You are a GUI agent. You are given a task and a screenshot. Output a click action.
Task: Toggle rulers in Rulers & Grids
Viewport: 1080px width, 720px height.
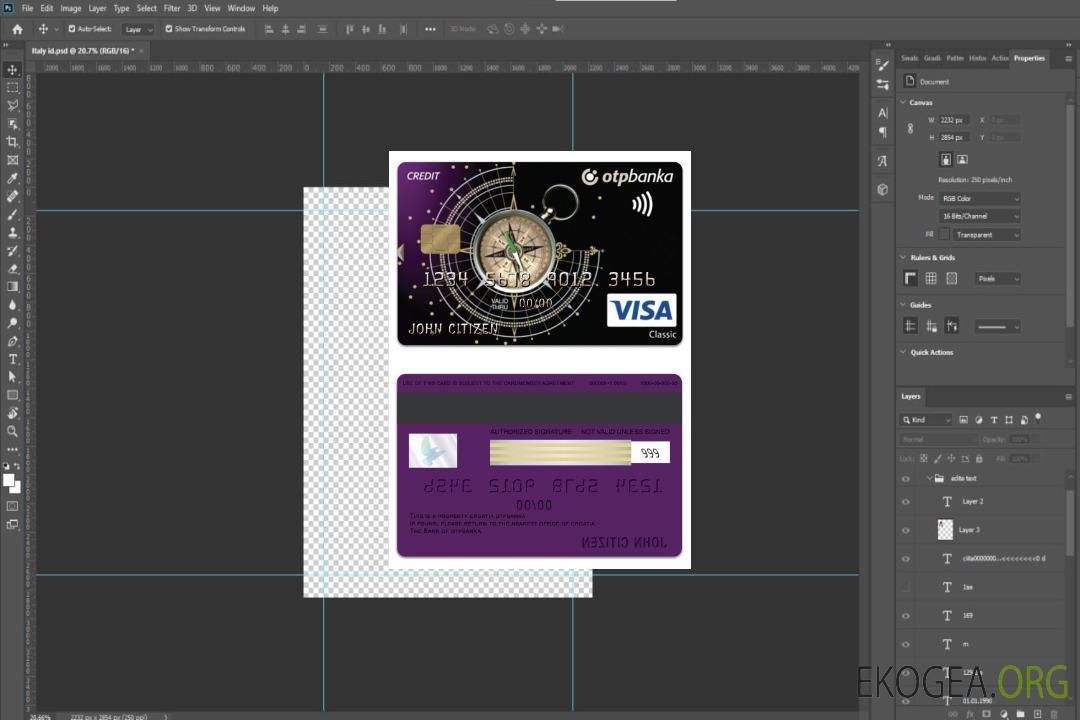(911, 278)
